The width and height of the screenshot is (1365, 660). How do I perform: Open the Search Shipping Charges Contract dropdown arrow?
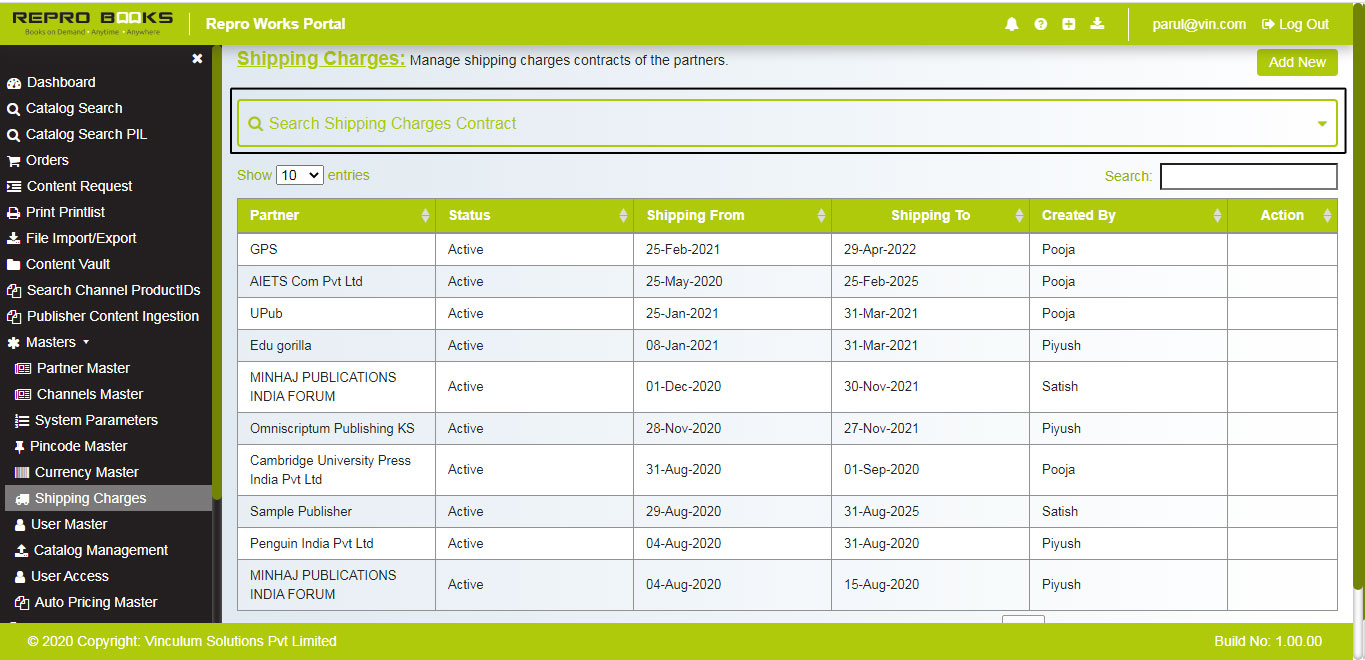point(1322,122)
